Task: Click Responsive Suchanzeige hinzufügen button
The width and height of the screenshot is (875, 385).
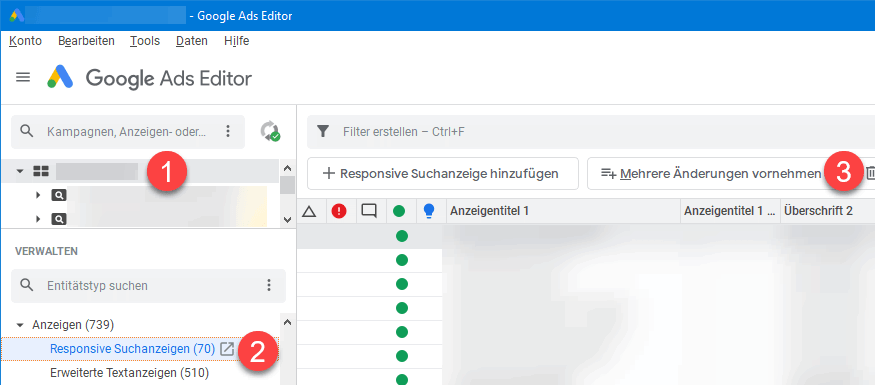Action: point(442,174)
